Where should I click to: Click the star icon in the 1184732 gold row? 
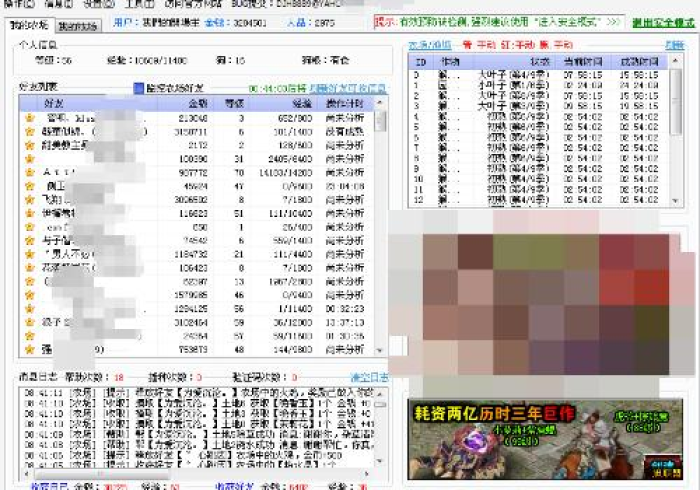30,254
